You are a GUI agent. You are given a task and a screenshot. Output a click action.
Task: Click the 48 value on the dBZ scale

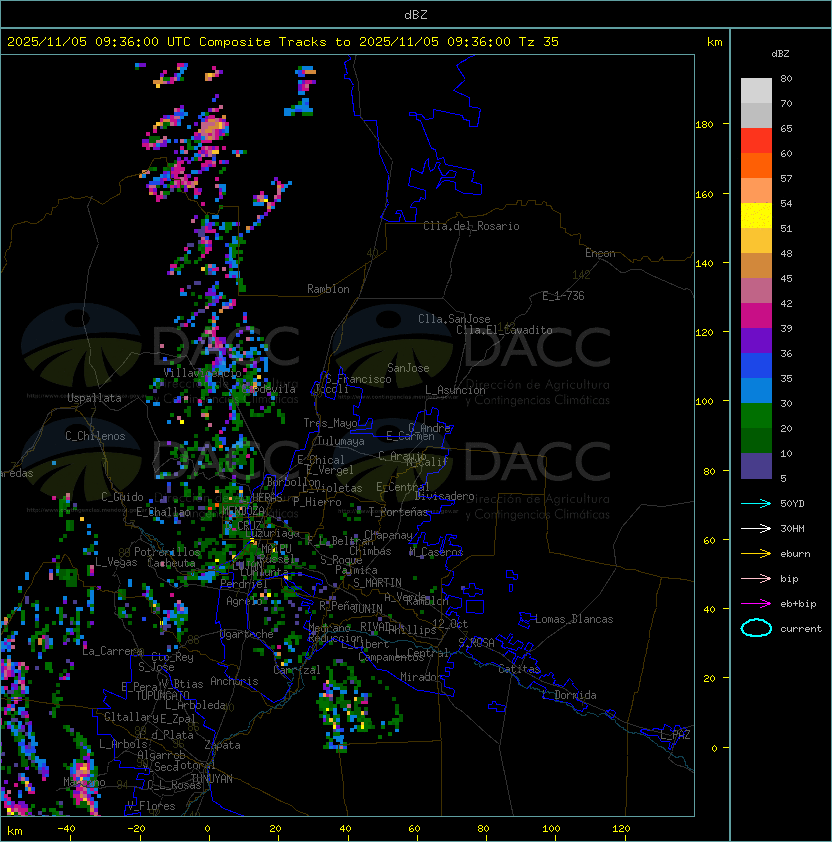(x=786, y=253)
